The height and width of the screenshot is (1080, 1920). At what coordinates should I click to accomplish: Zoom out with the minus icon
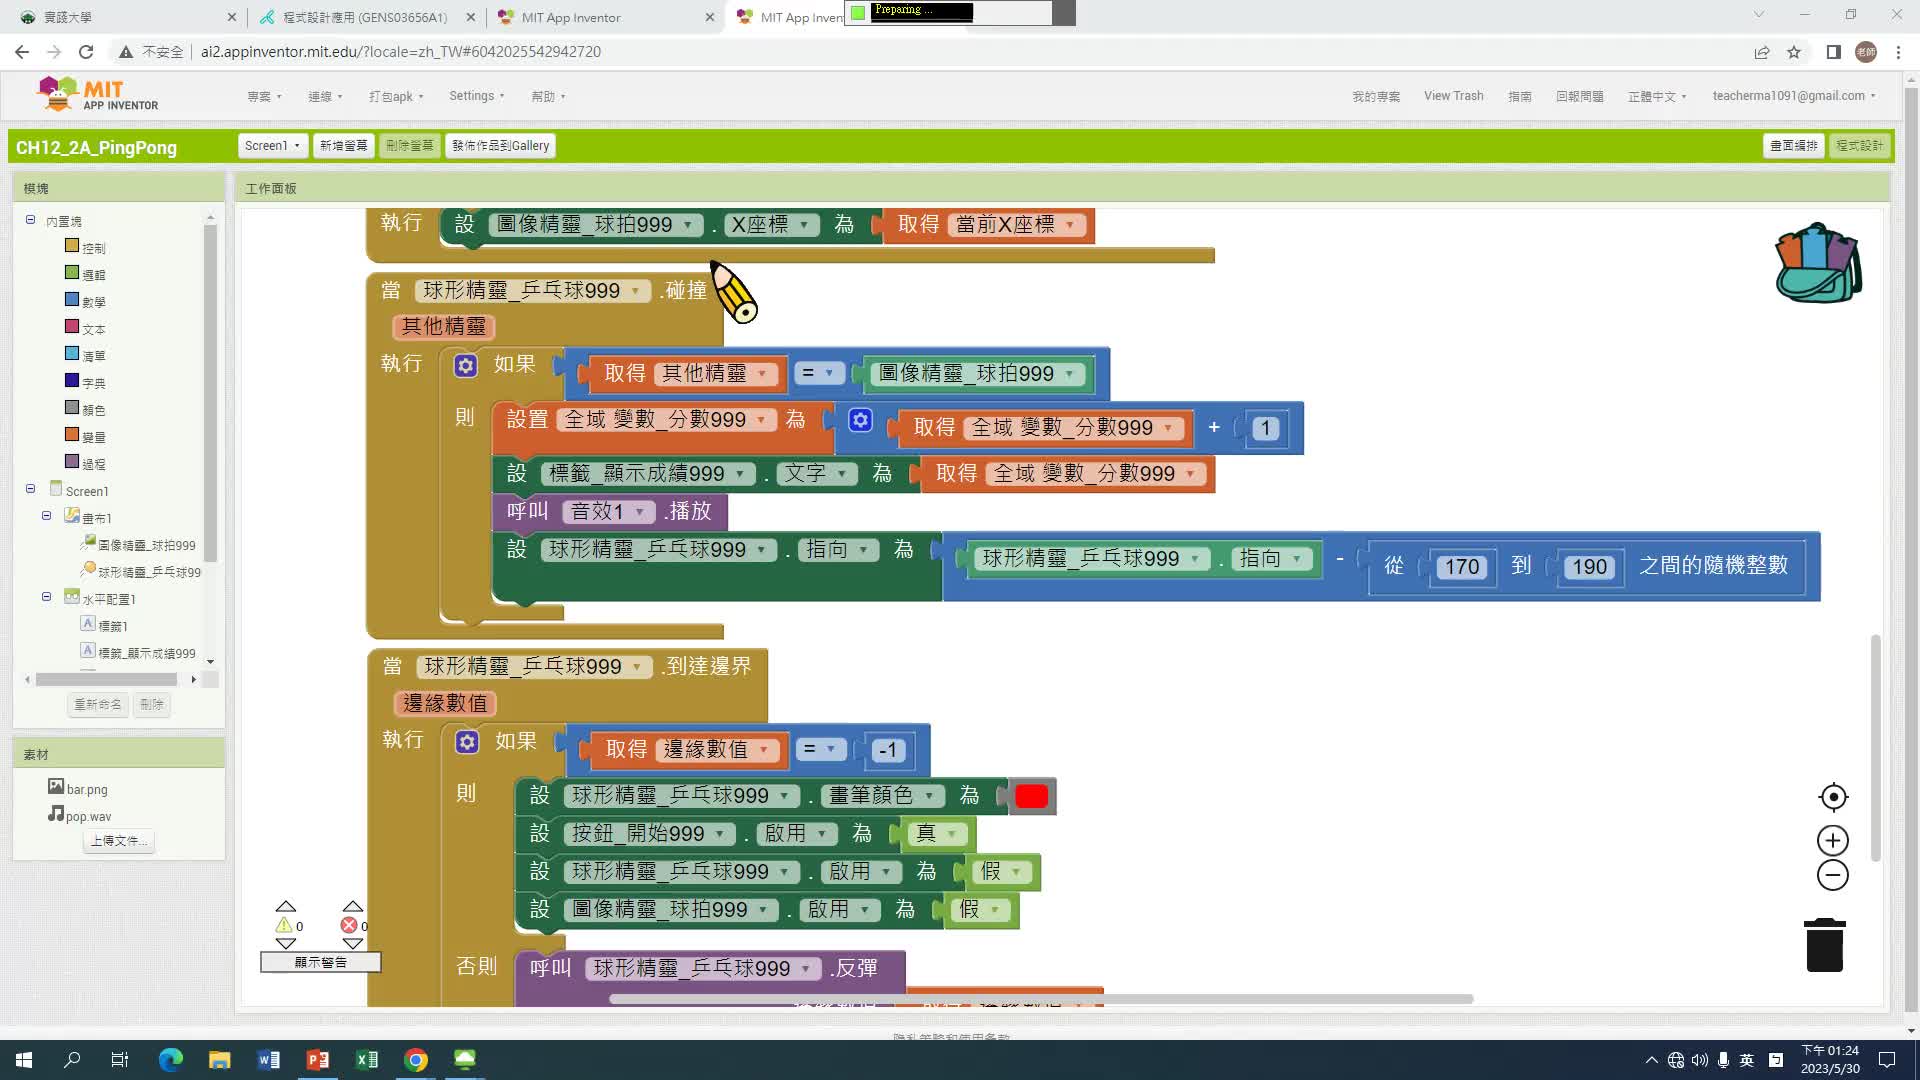tap(1833, 875)
